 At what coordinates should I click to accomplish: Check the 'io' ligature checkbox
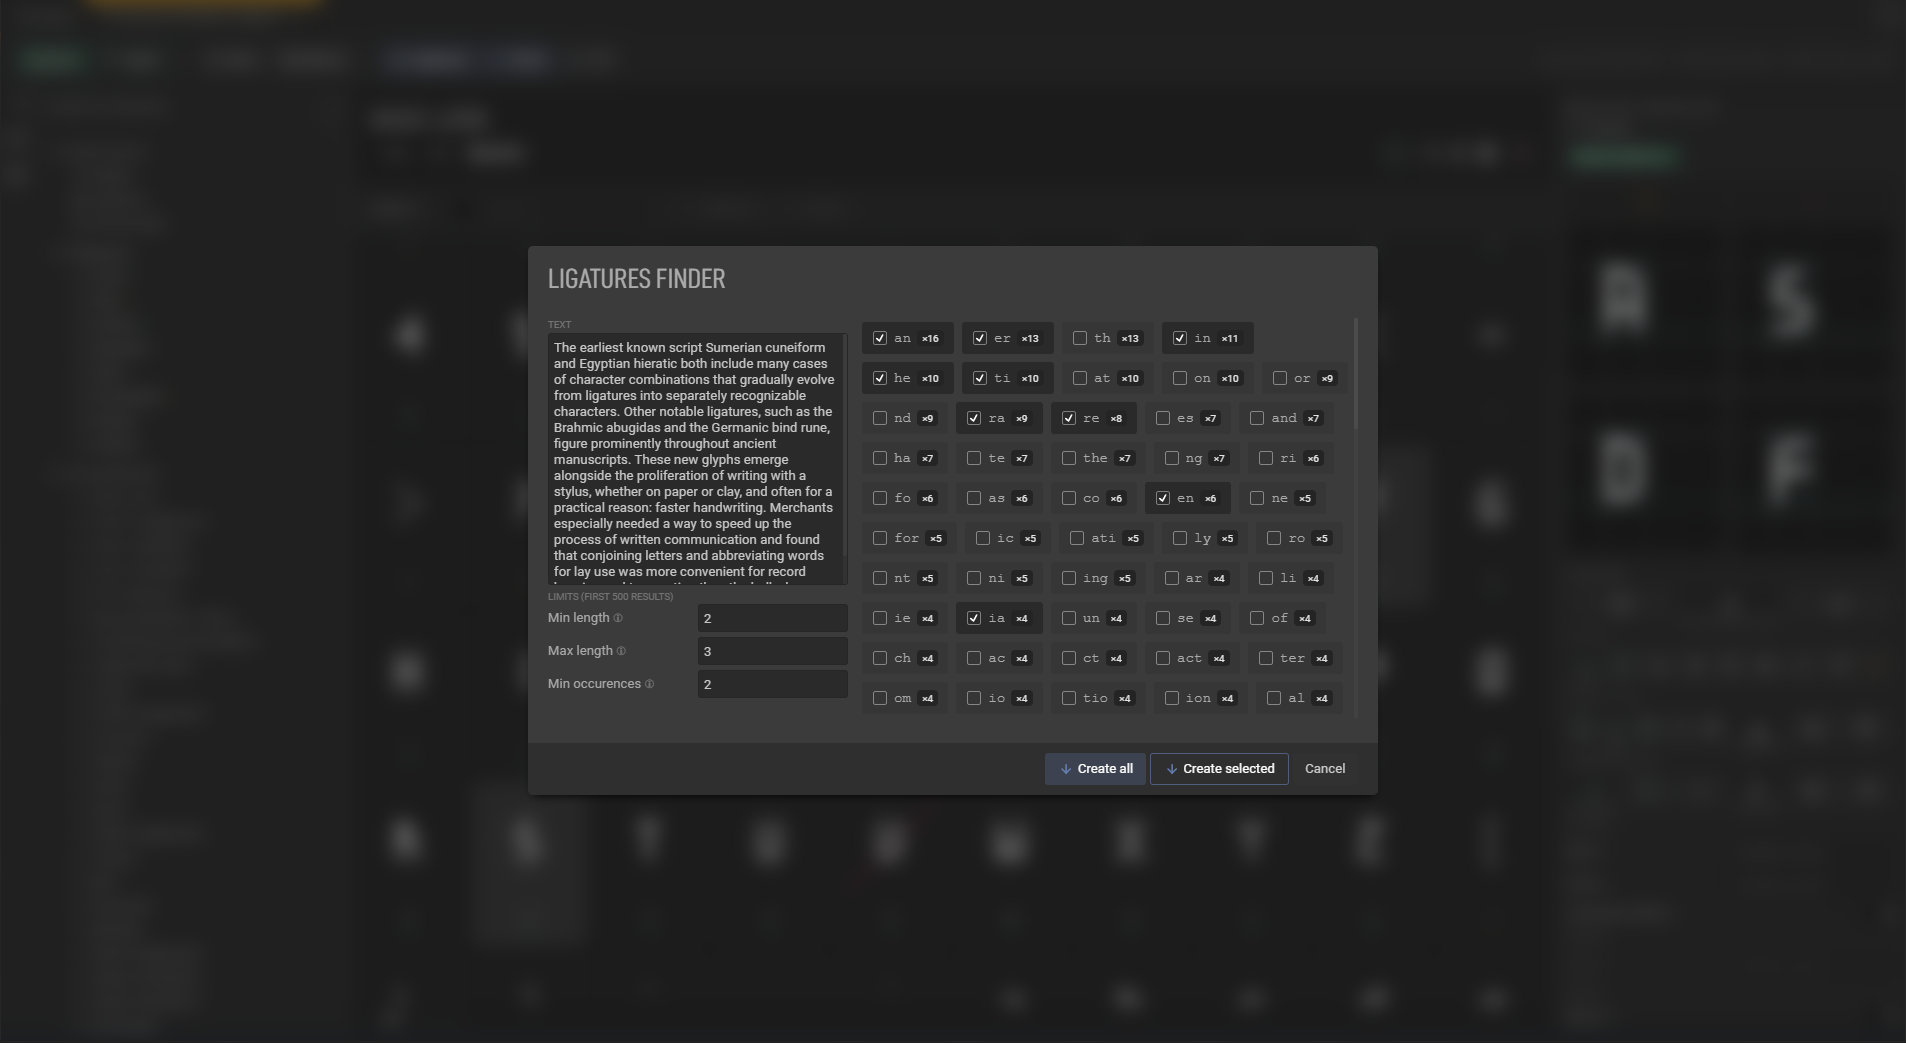click(974, 698)
